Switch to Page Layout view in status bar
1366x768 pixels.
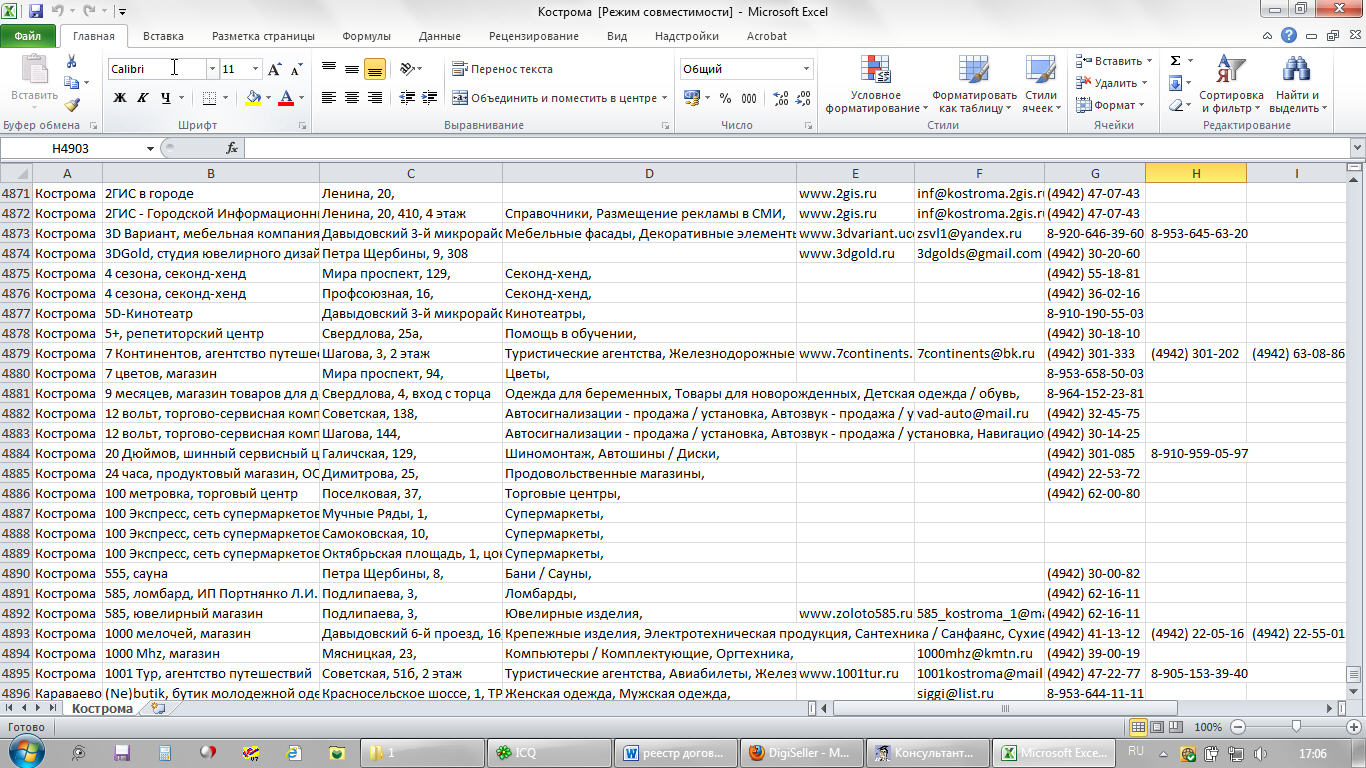point(1159,727)
